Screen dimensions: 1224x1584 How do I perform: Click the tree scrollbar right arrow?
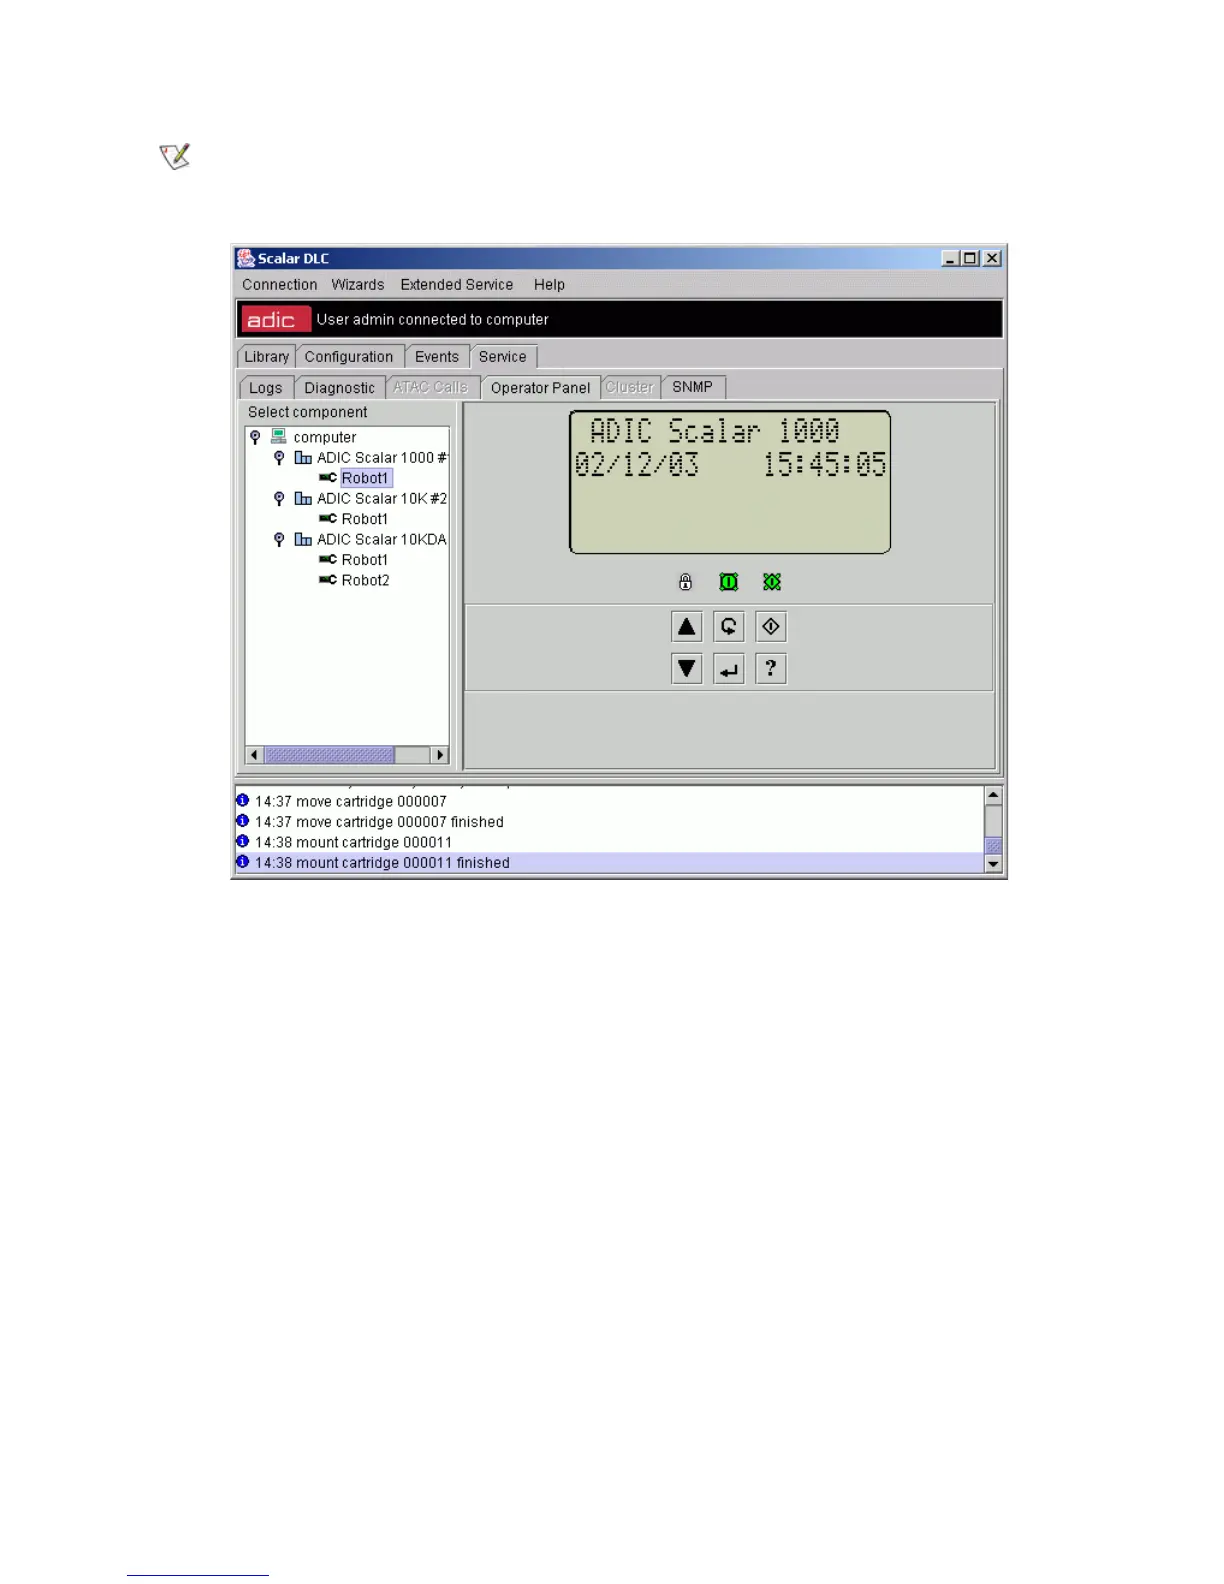pyautogui.click(x=440, y=755)
